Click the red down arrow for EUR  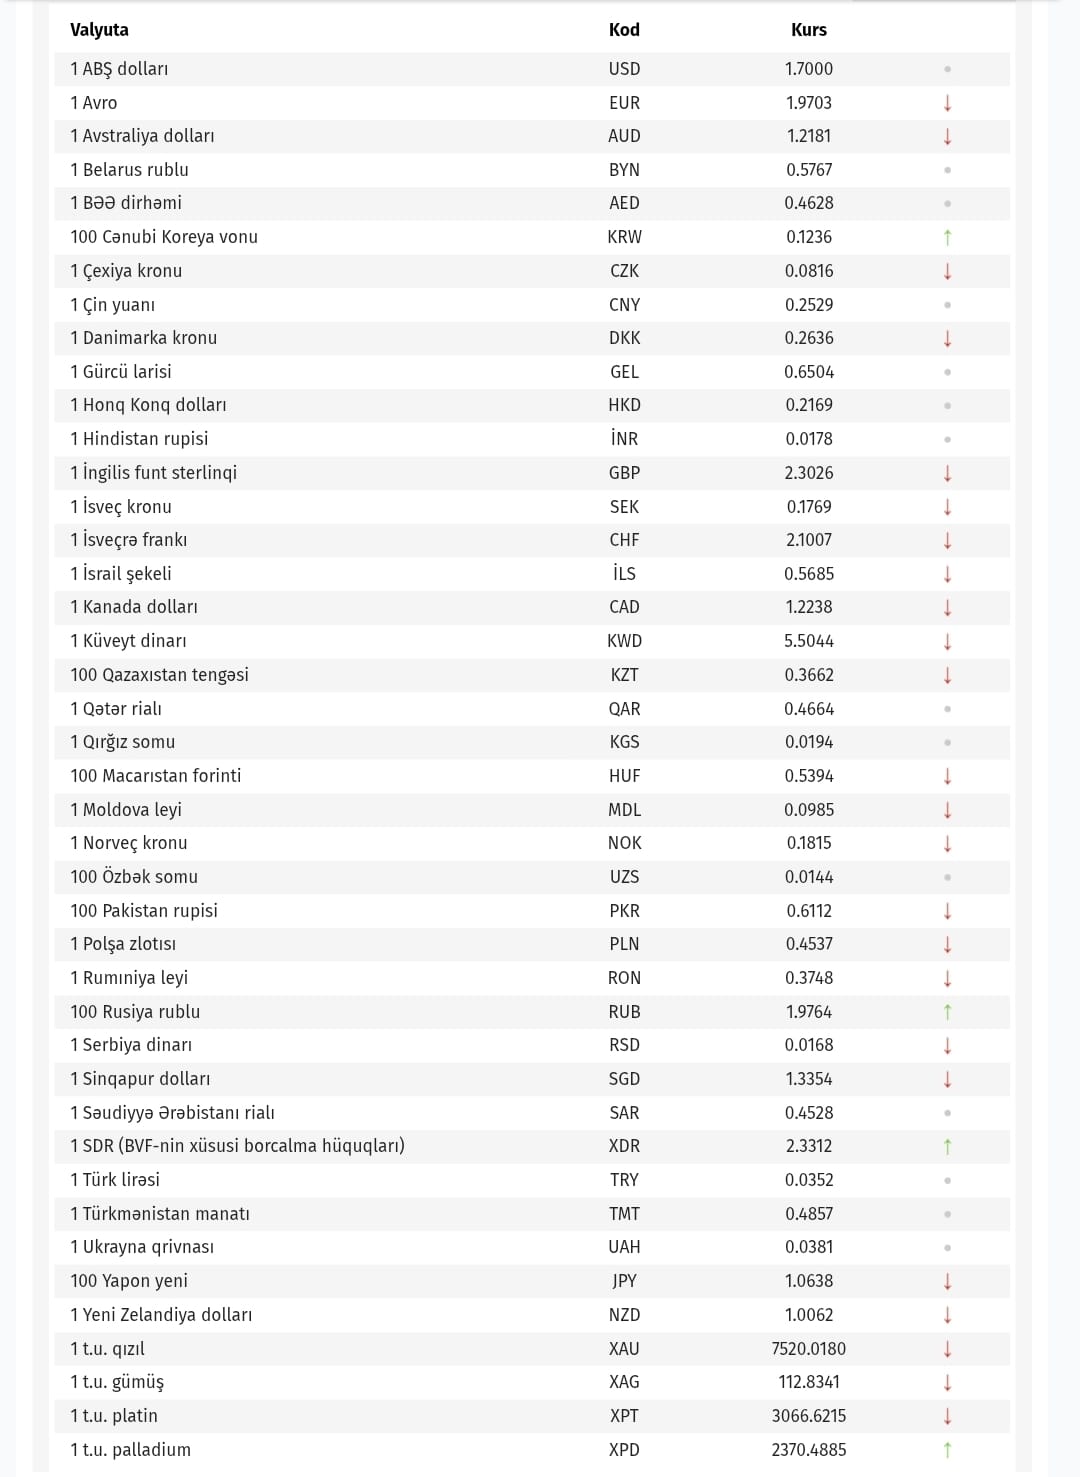tap(947, 103)
